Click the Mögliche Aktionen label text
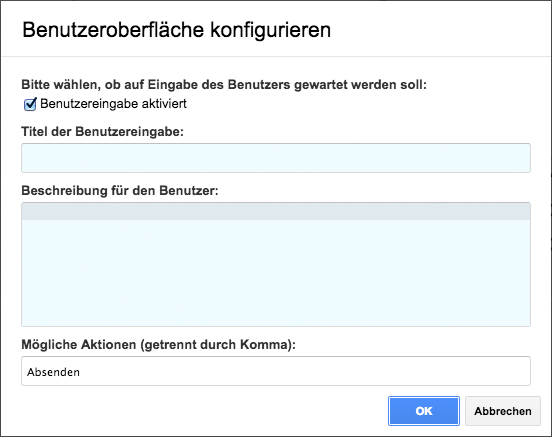 coord(158,345)
